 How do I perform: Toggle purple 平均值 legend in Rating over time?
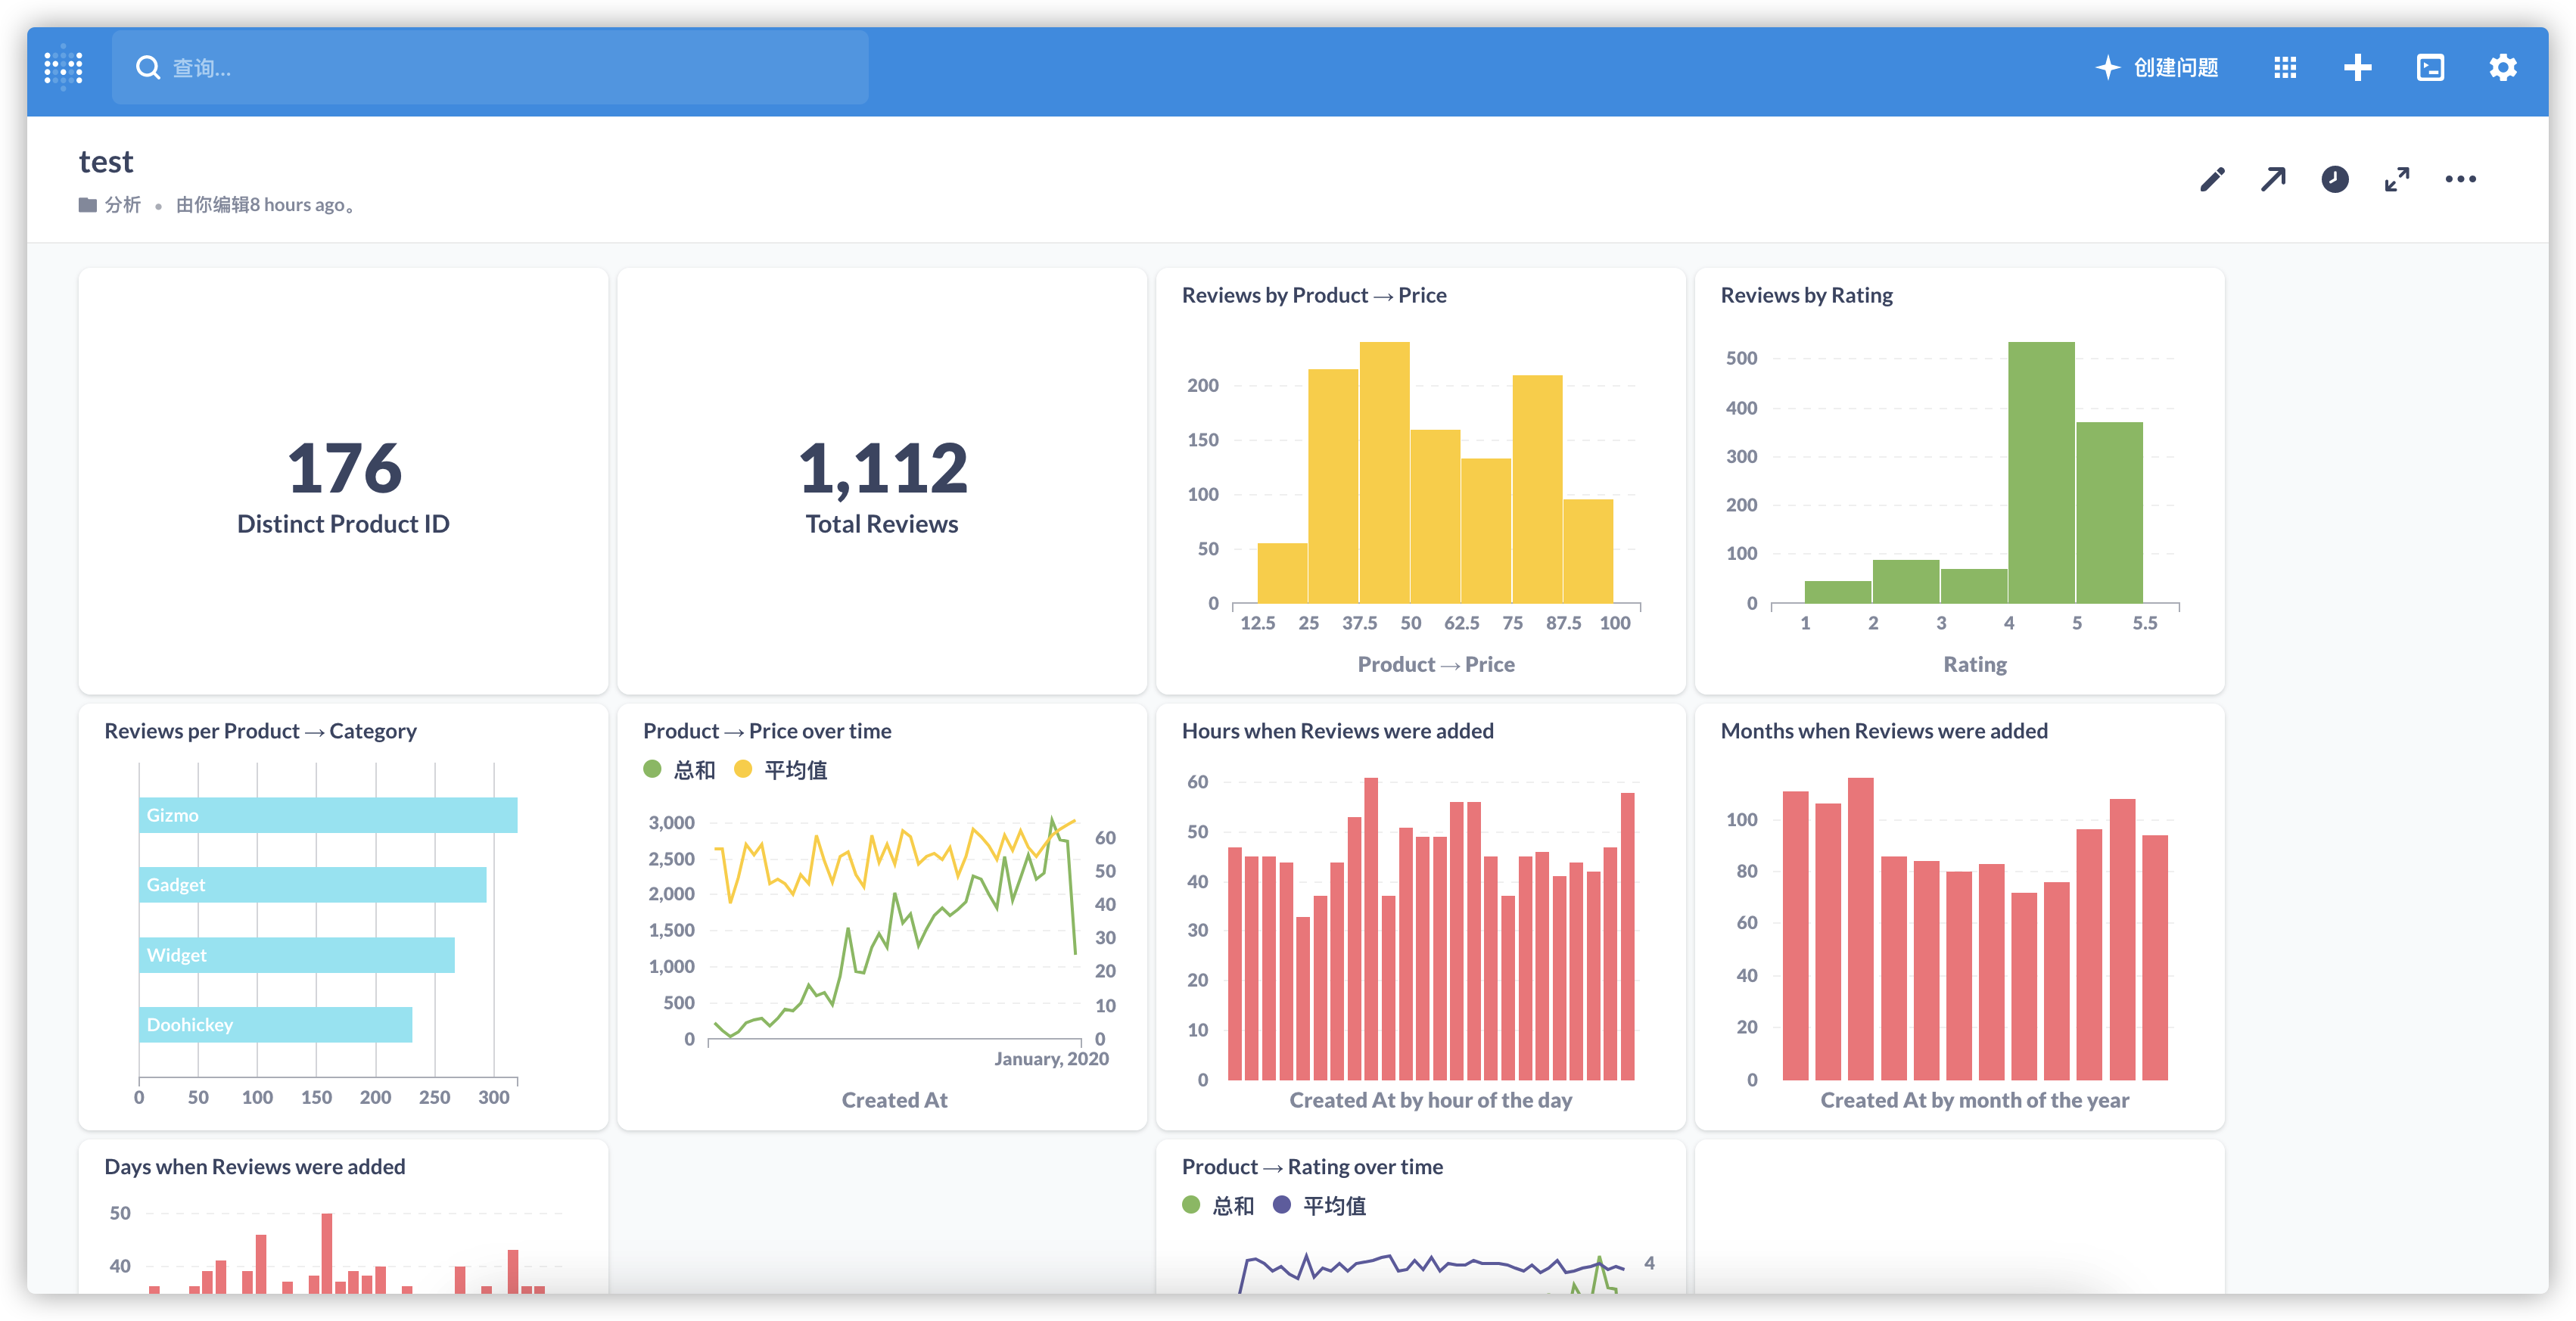coord(1319,1205)
